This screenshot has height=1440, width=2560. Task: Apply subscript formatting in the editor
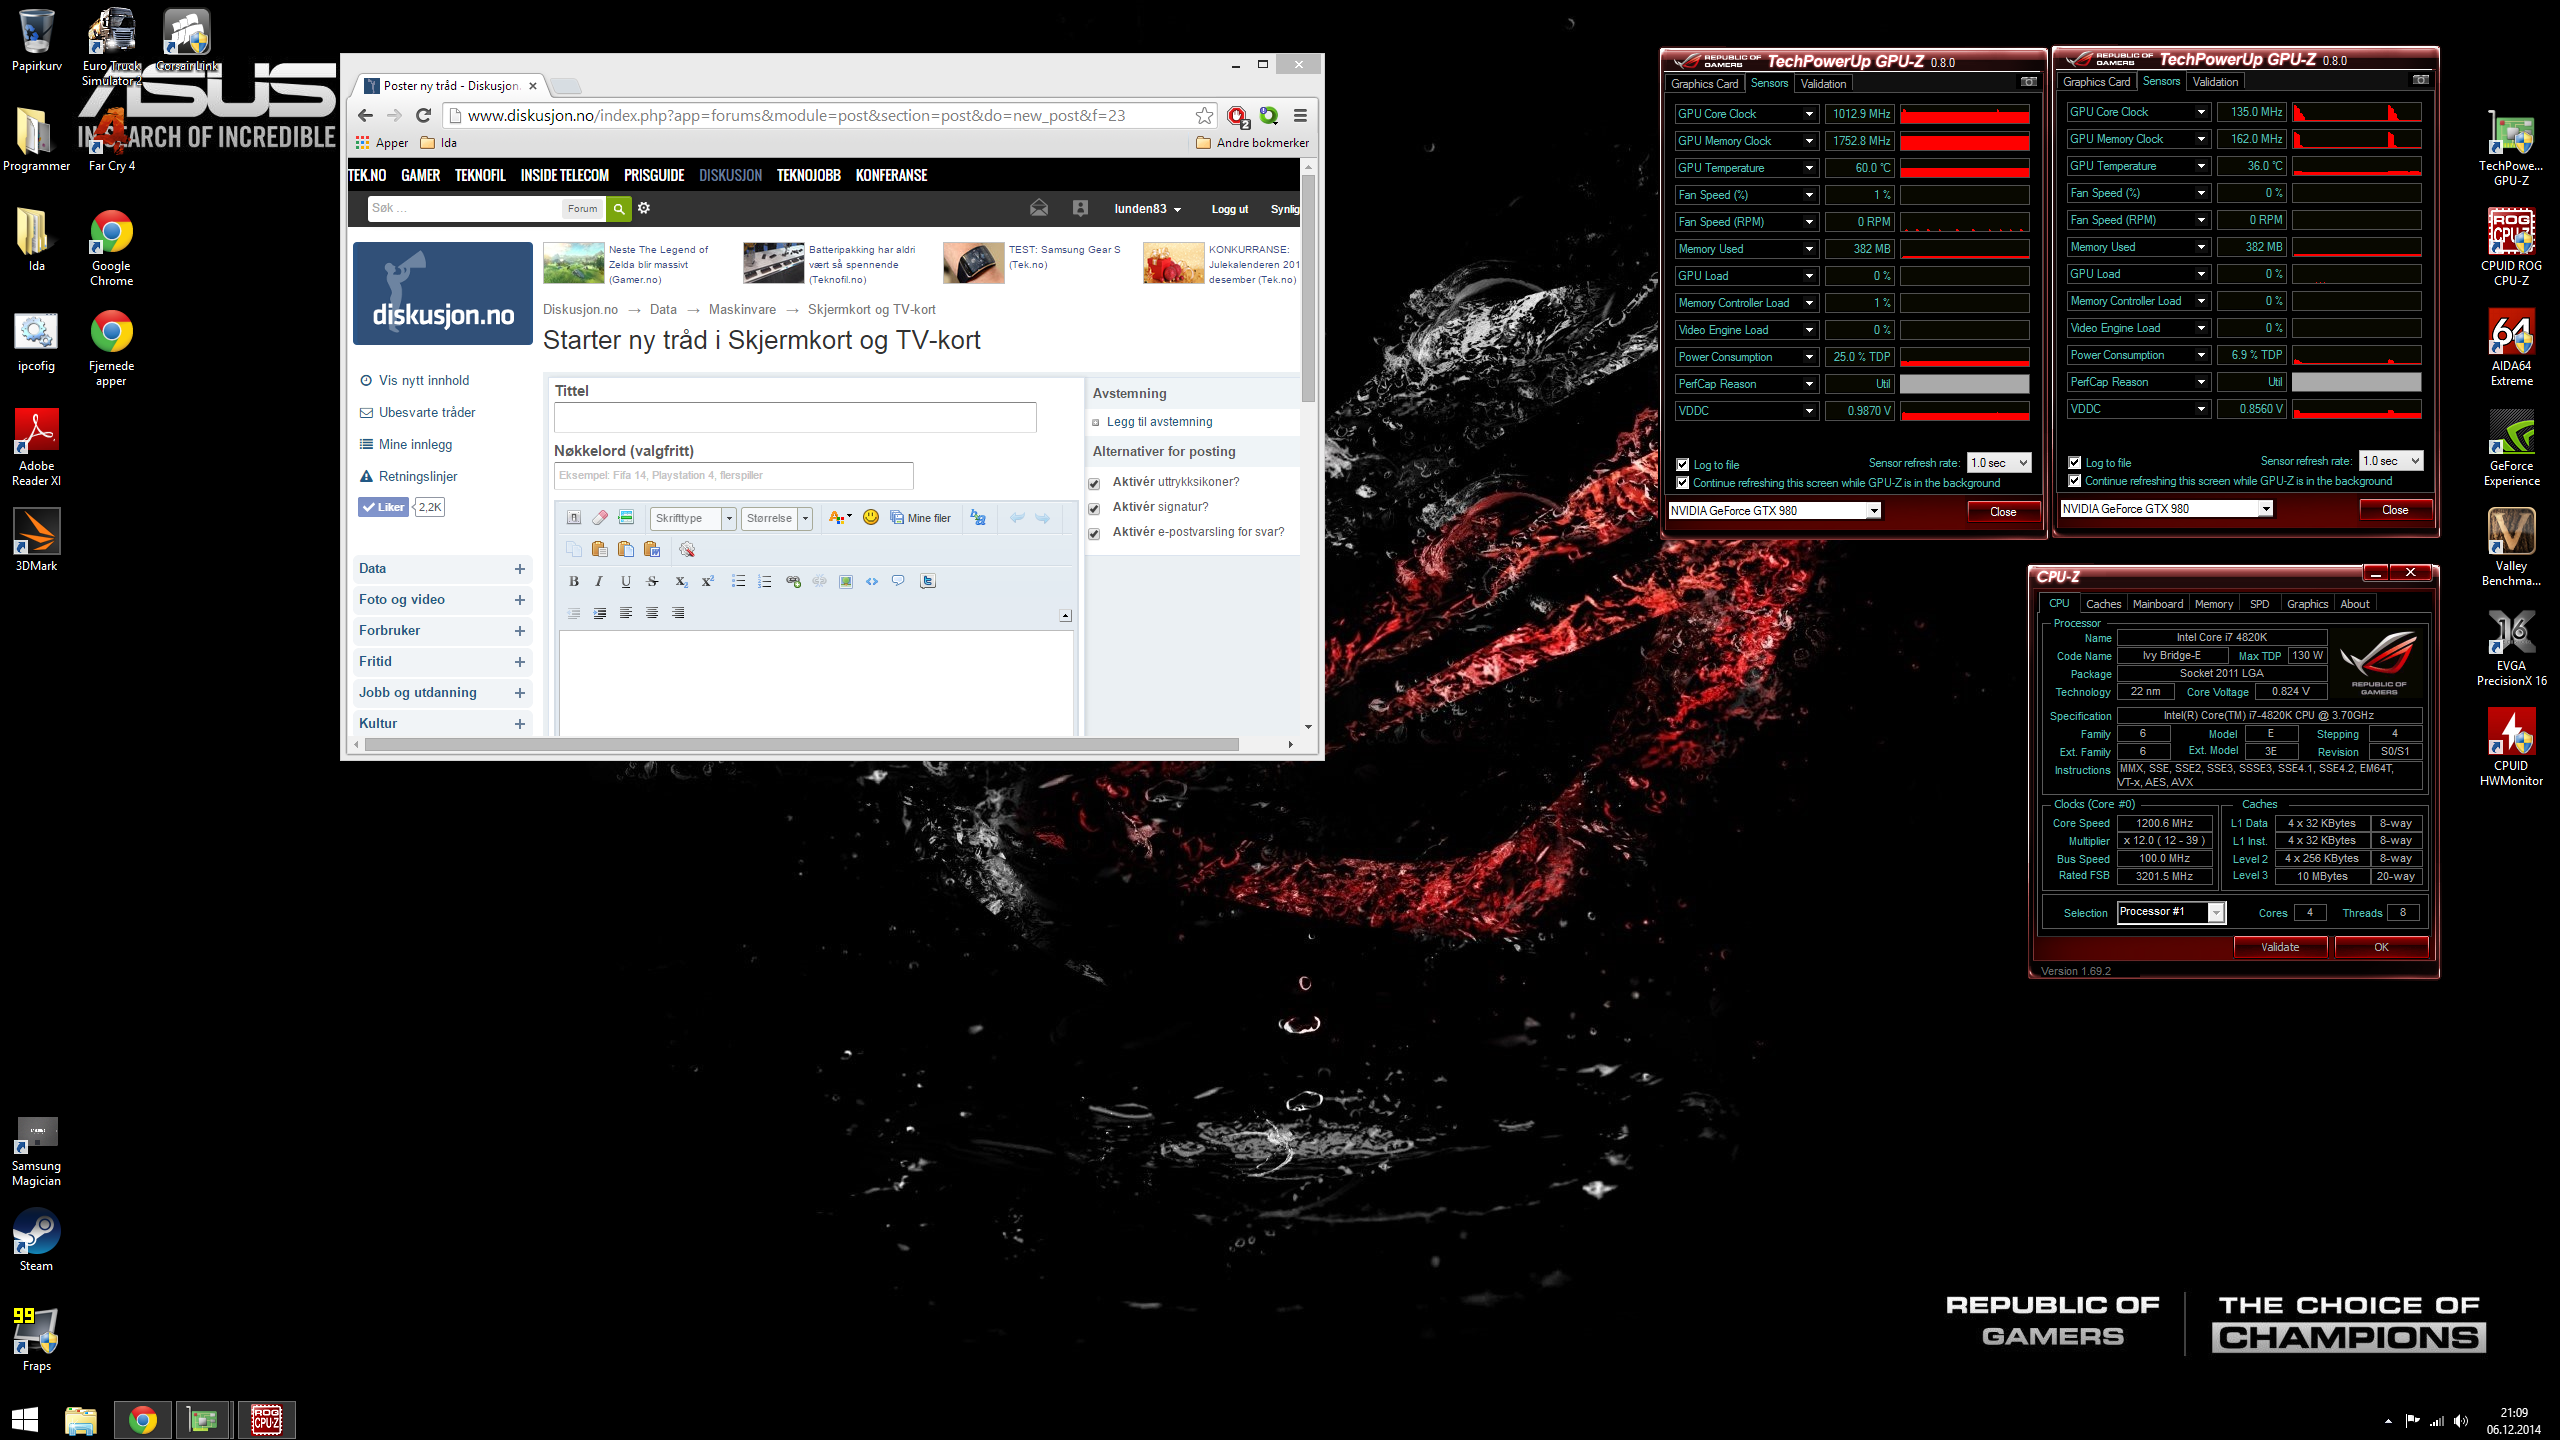[x=681, y=581]
